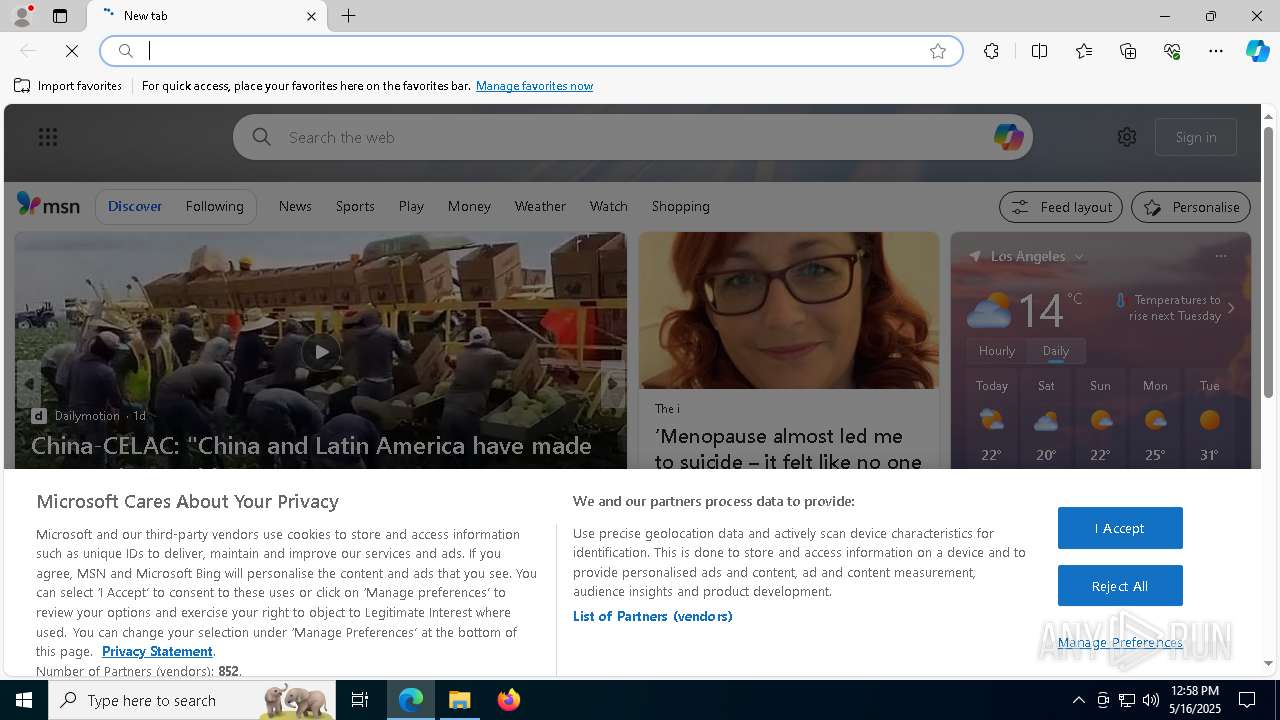Play the China-CELAC video
This screenshot has height=720, width=1280.
320,351
